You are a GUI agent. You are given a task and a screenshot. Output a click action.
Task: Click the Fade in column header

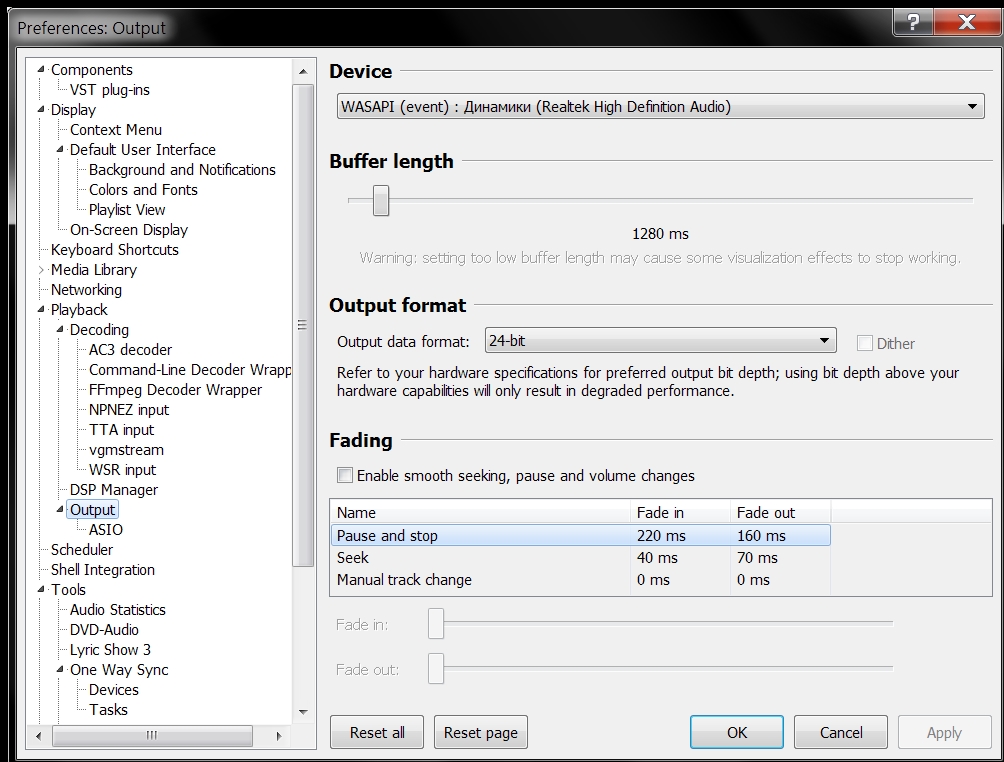679,512
